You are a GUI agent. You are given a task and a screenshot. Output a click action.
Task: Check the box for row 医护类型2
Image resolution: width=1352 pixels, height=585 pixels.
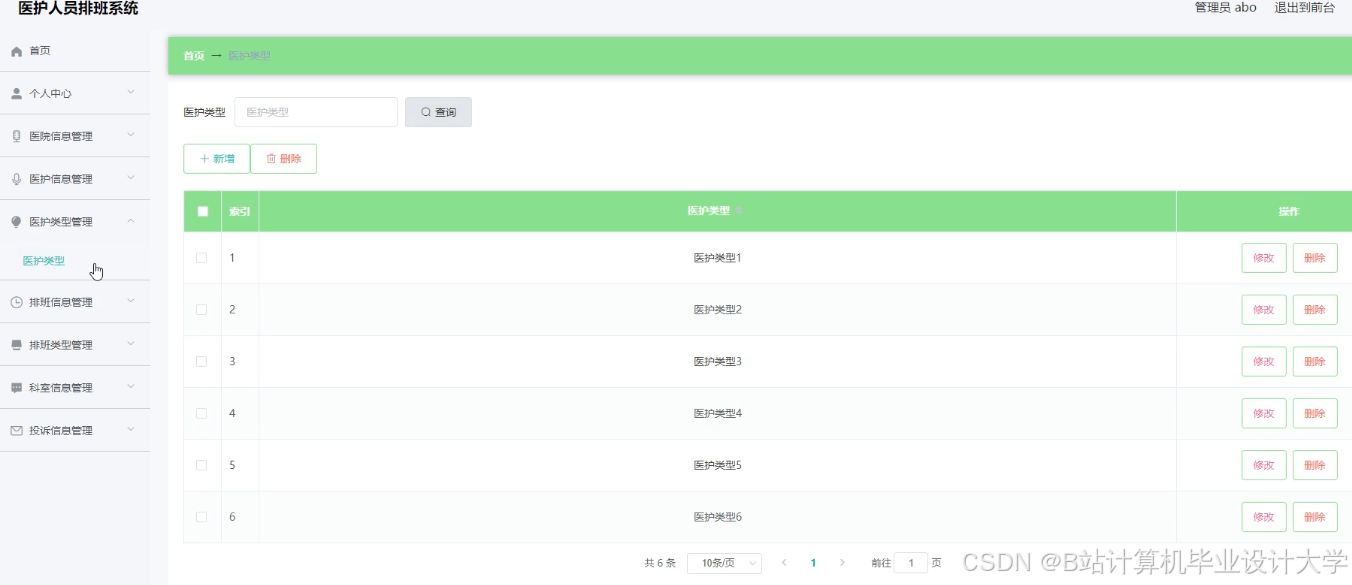(x=202, y=310)
